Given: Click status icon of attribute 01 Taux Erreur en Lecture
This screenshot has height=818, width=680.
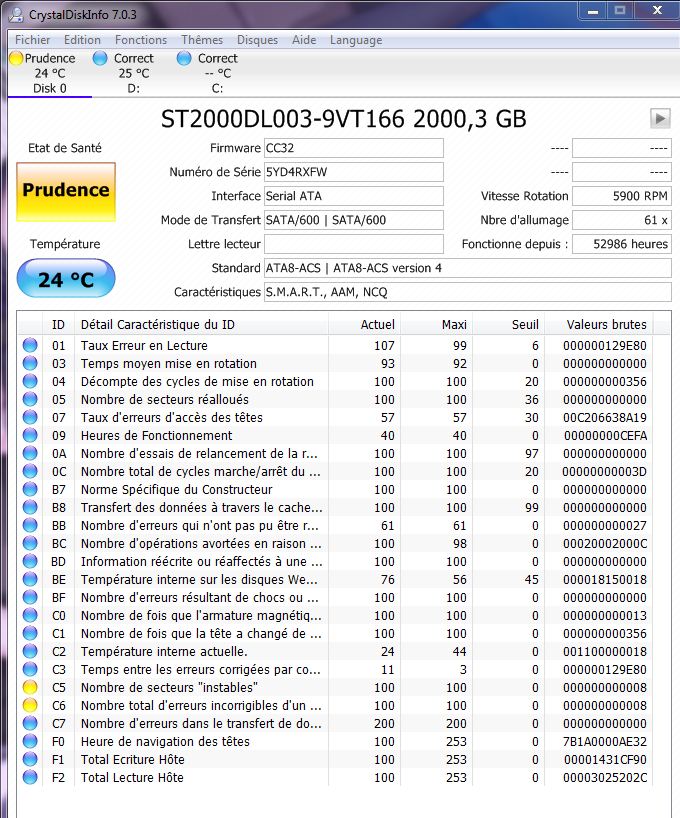Looking at the screenshot, I should coord(30,345).
